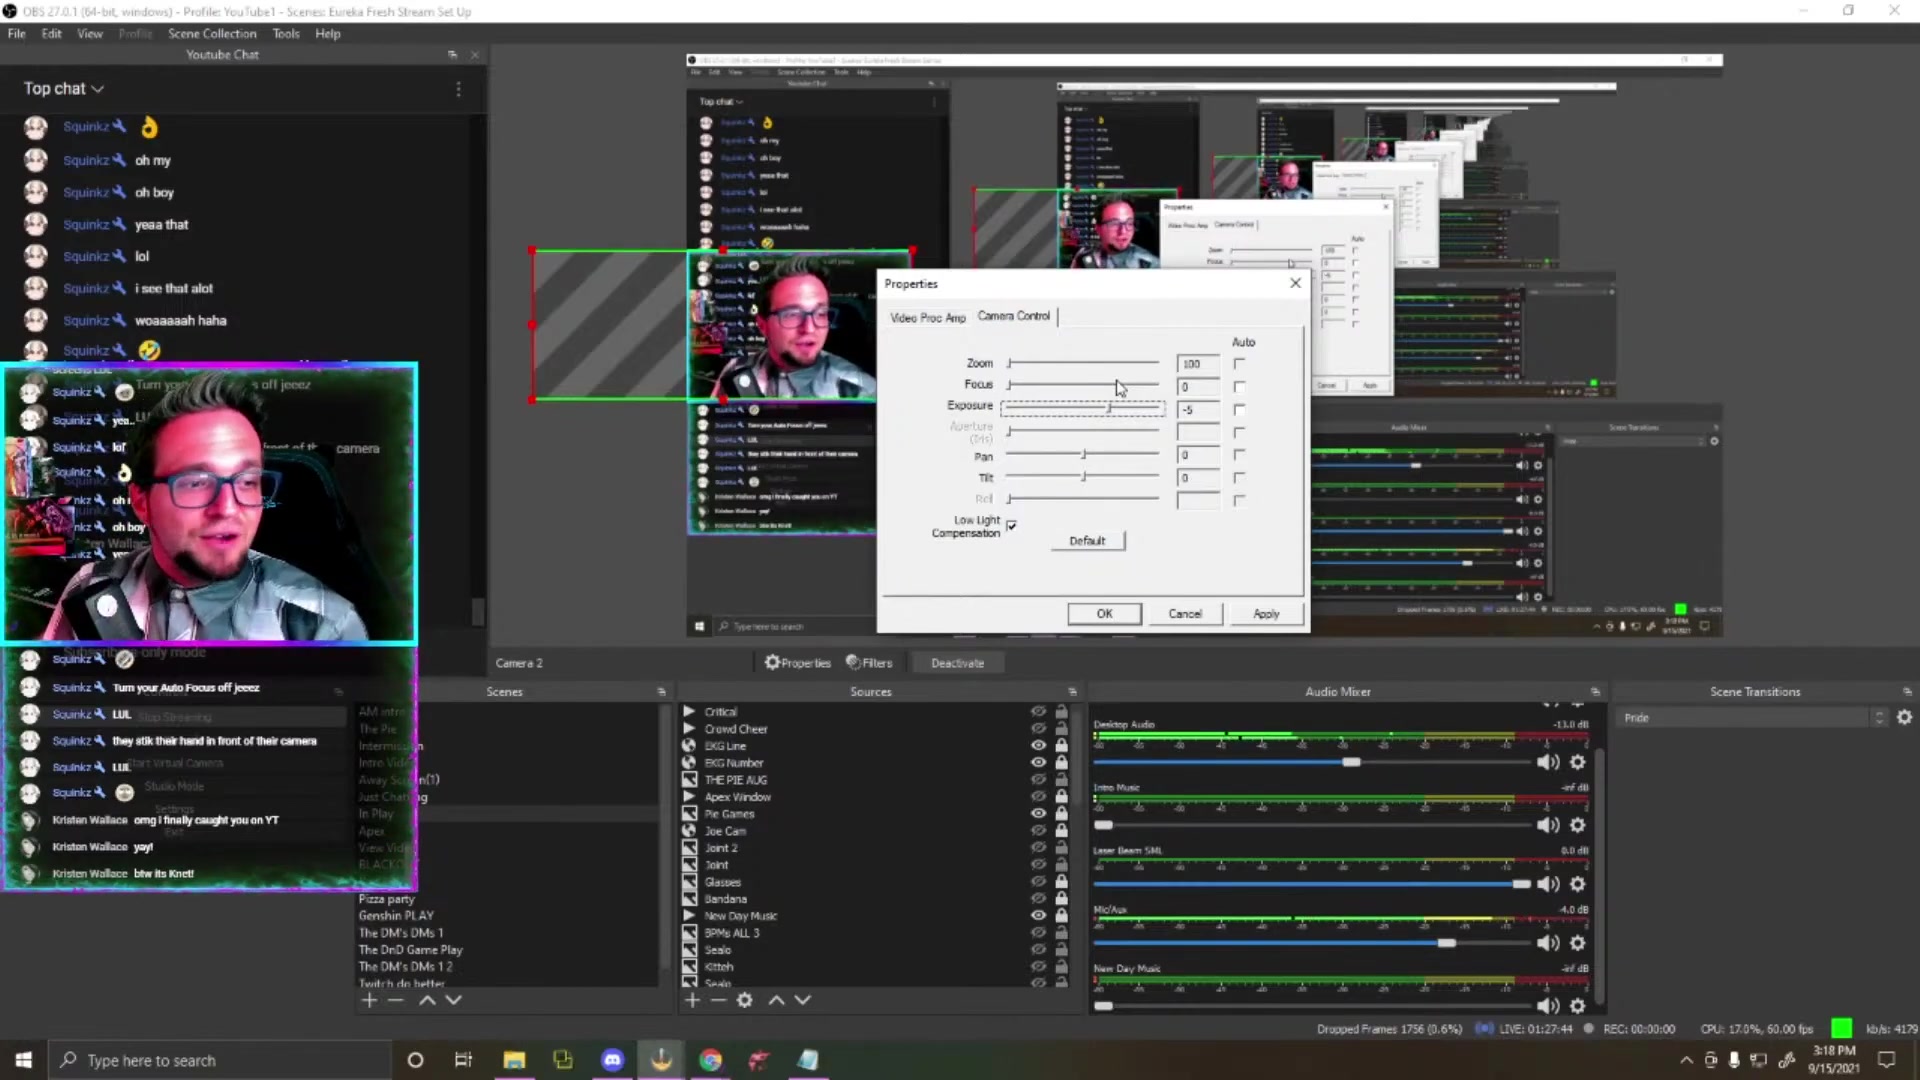
Task: Adjust the Exposure slider
Action: [1109, 408]
